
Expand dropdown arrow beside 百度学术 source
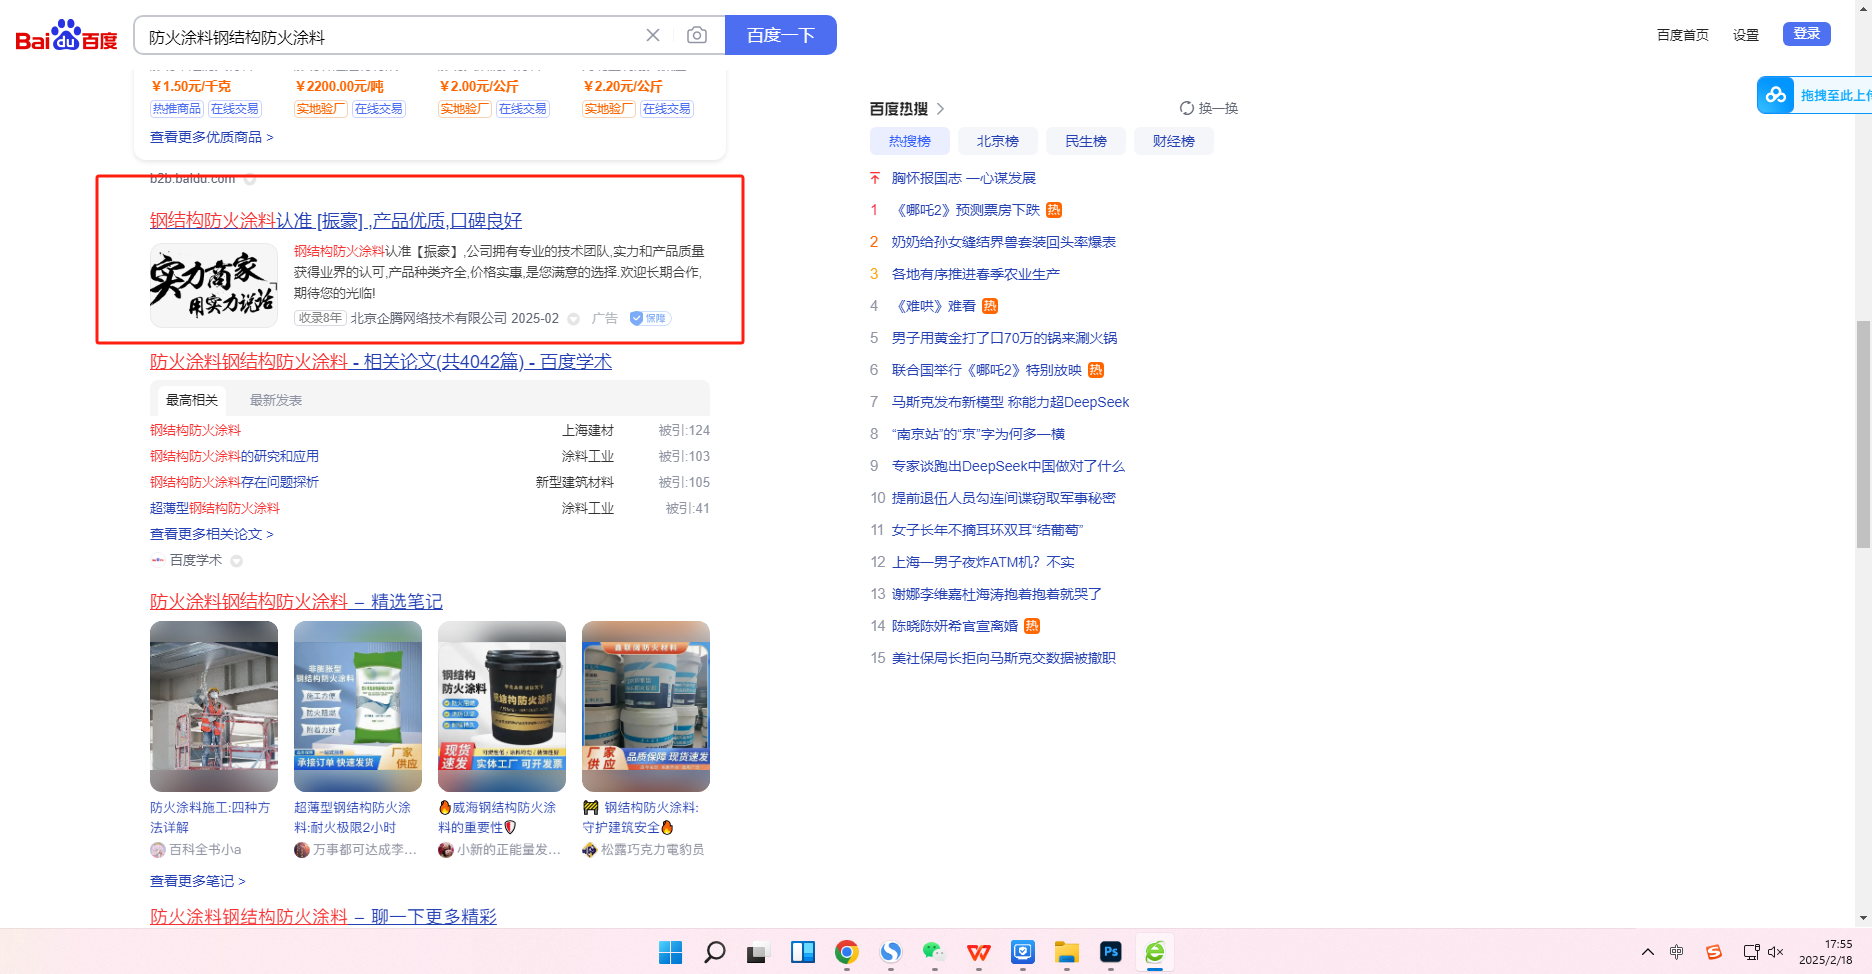[237, 561]
